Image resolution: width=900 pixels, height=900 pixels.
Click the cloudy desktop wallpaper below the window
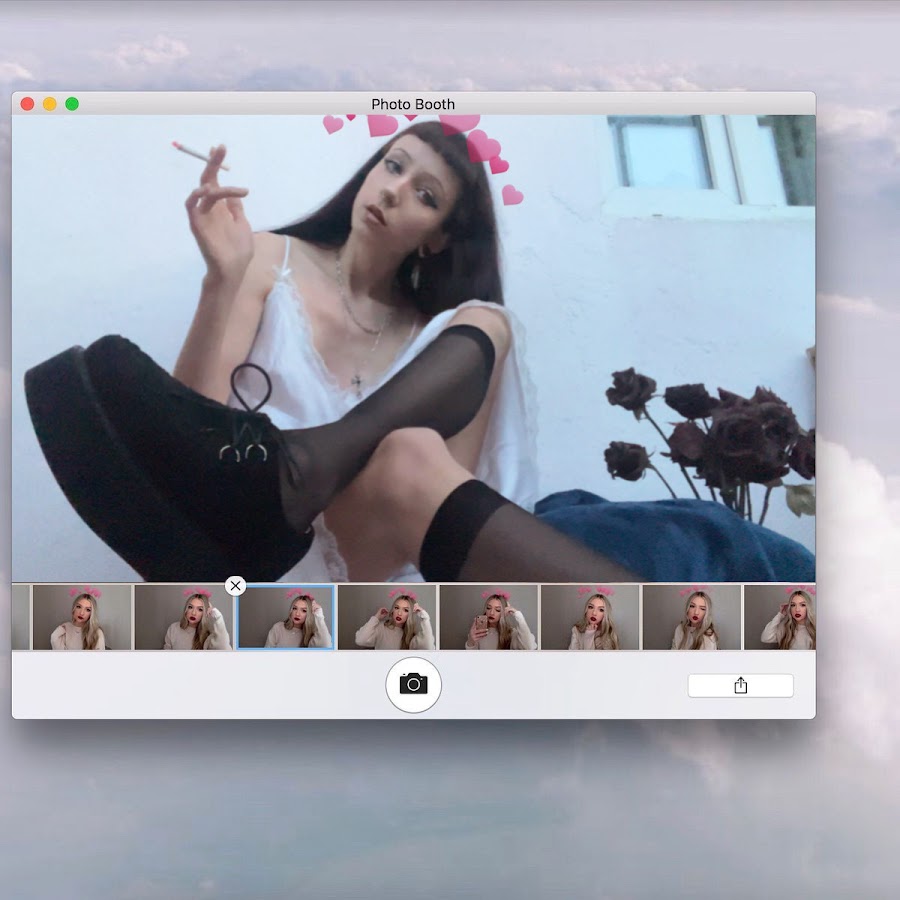pyautogui.click(x=450, y=810)
